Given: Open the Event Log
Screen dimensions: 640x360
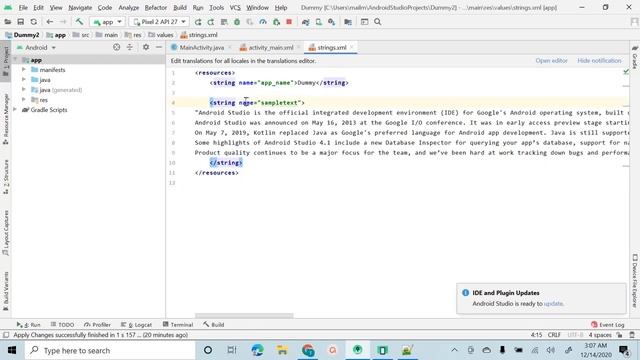Looking at the screenshot, I should [x=608, y=325].
